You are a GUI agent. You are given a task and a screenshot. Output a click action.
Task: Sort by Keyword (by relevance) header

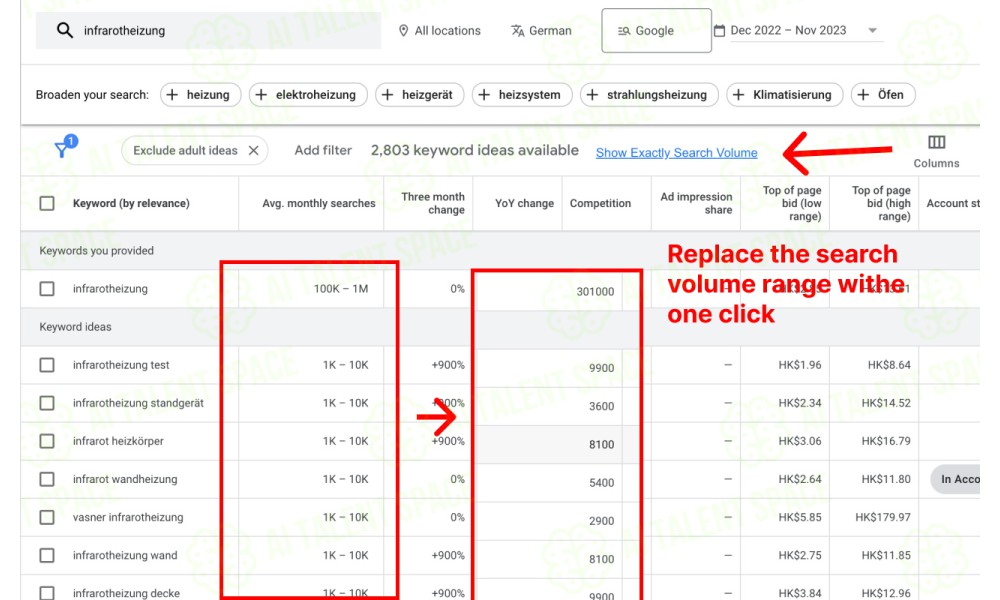[131, 203]
